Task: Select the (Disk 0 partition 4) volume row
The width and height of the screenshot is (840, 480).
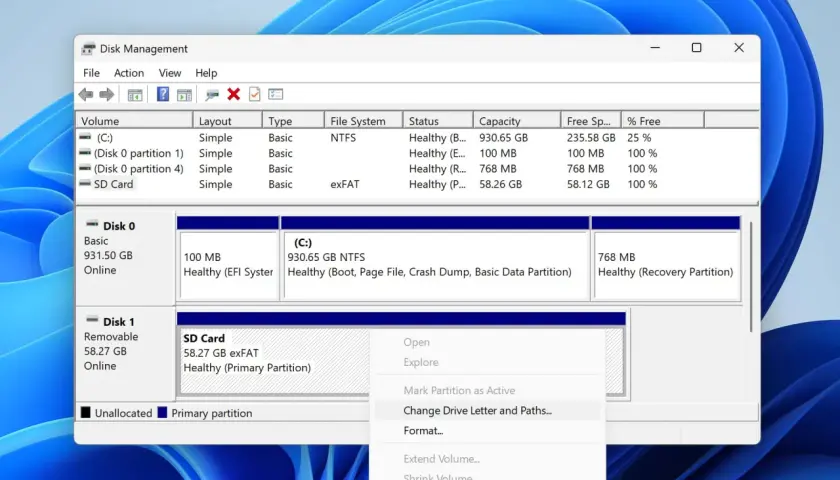Action: click(x=417, y=169)
